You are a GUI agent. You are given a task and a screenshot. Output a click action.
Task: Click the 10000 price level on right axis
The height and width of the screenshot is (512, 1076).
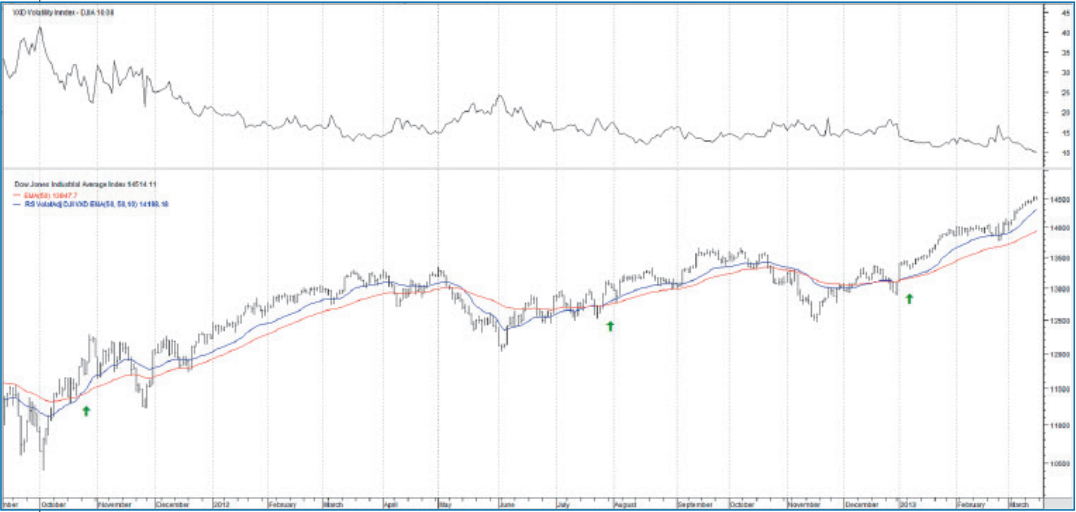pyautogui.click(x=1060, y=464)
